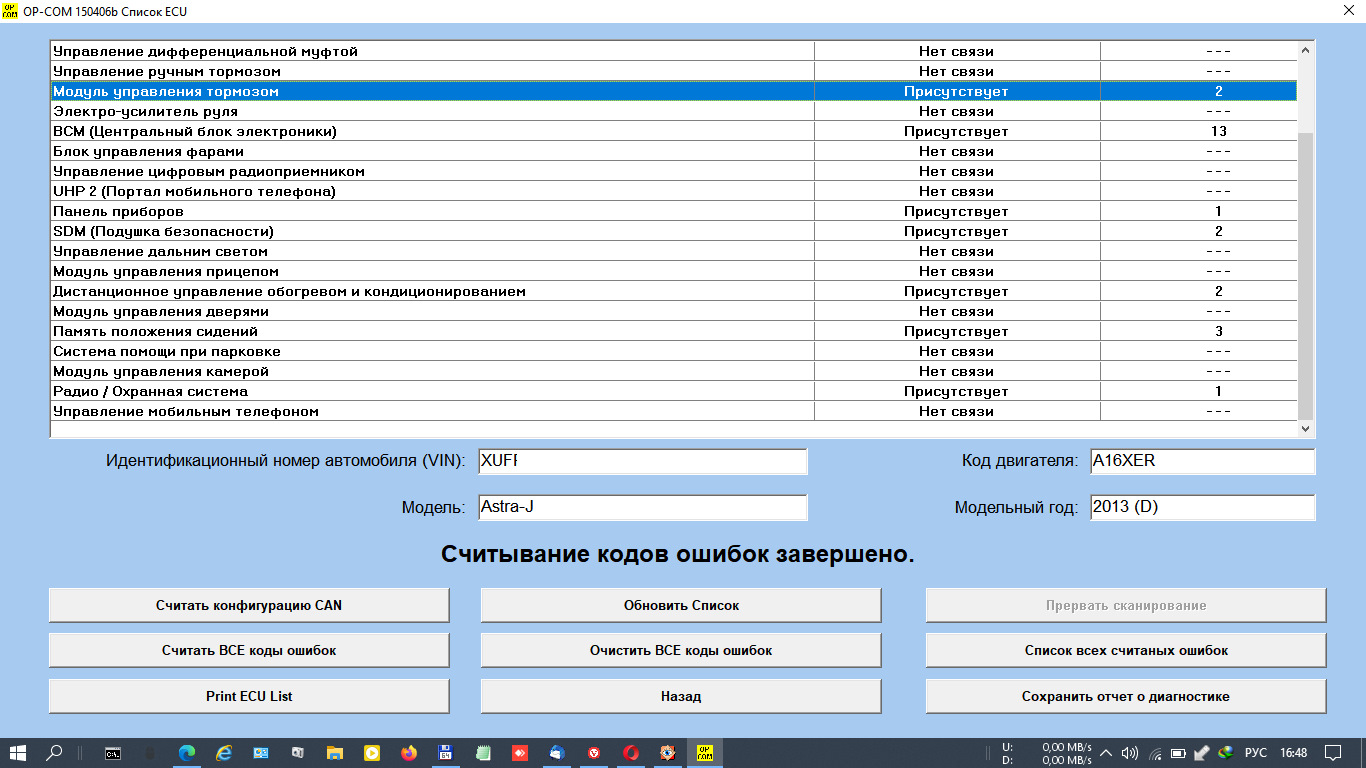1366x768 pixels.
Task: Click the battery icon in the system tray
Action: (x=1179, y=753)
